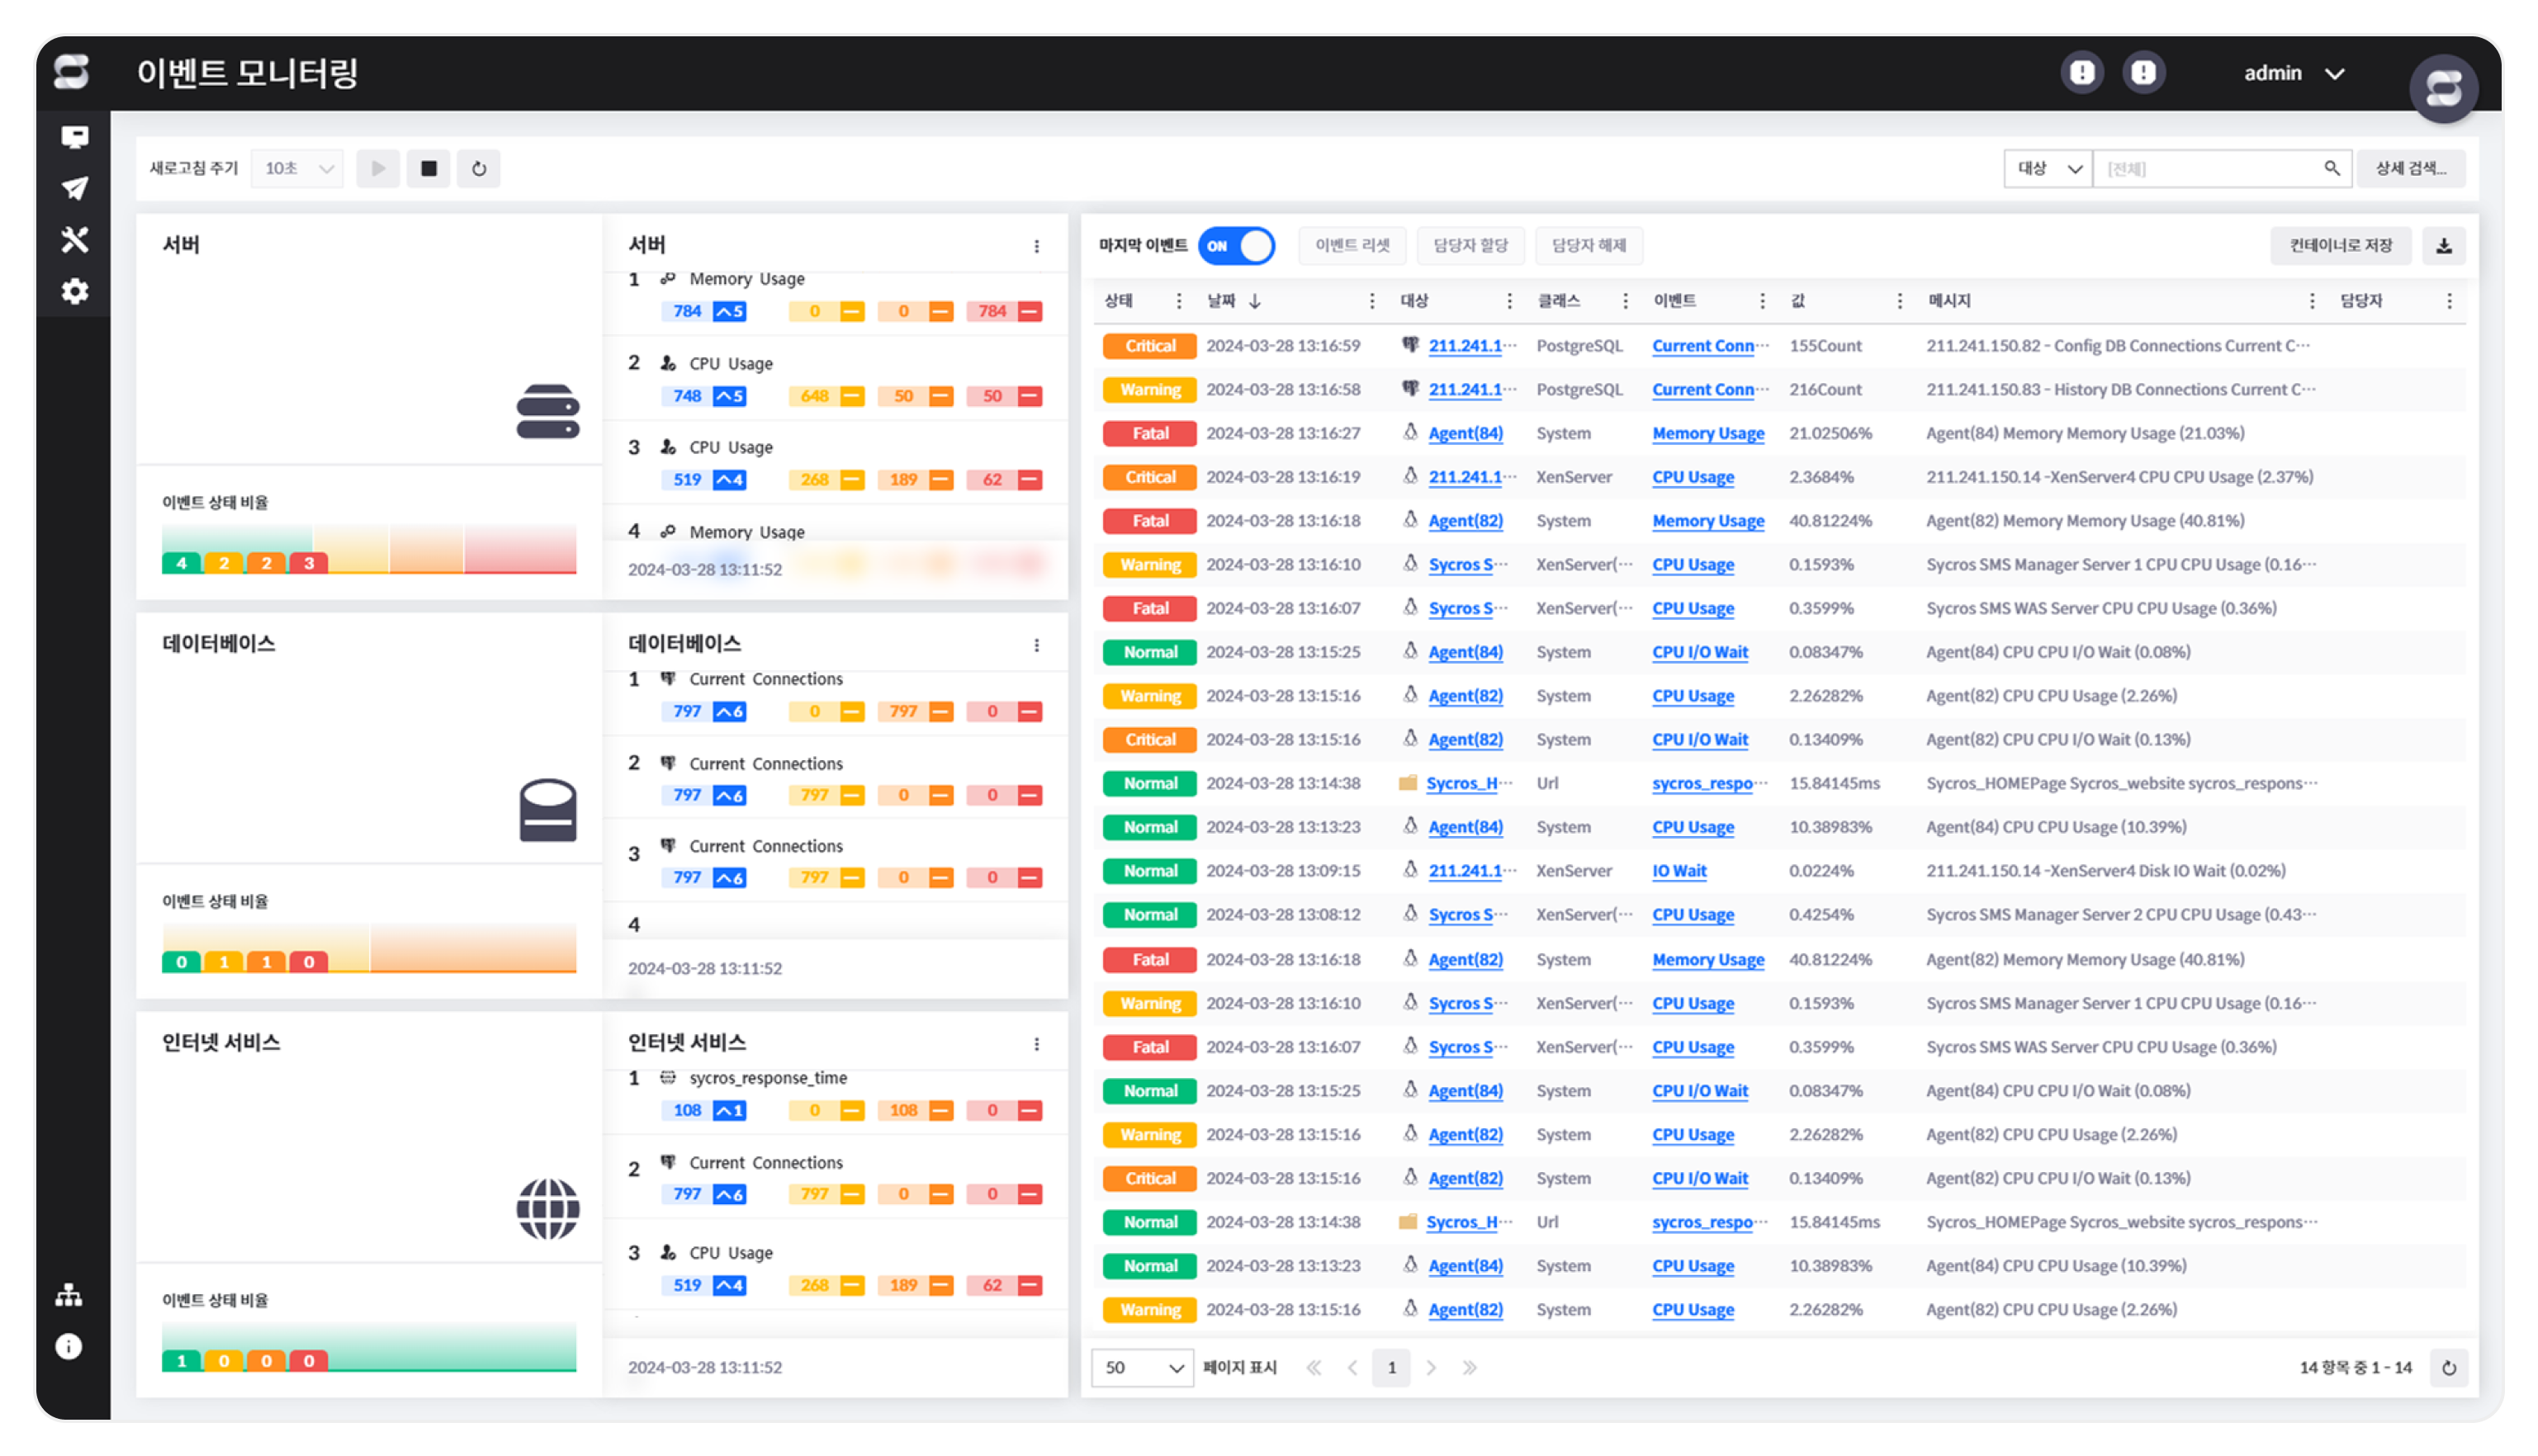Open the gear settings sidebar icon
Viewport: 2538px width, 1456px height.
tap(74, 291)
